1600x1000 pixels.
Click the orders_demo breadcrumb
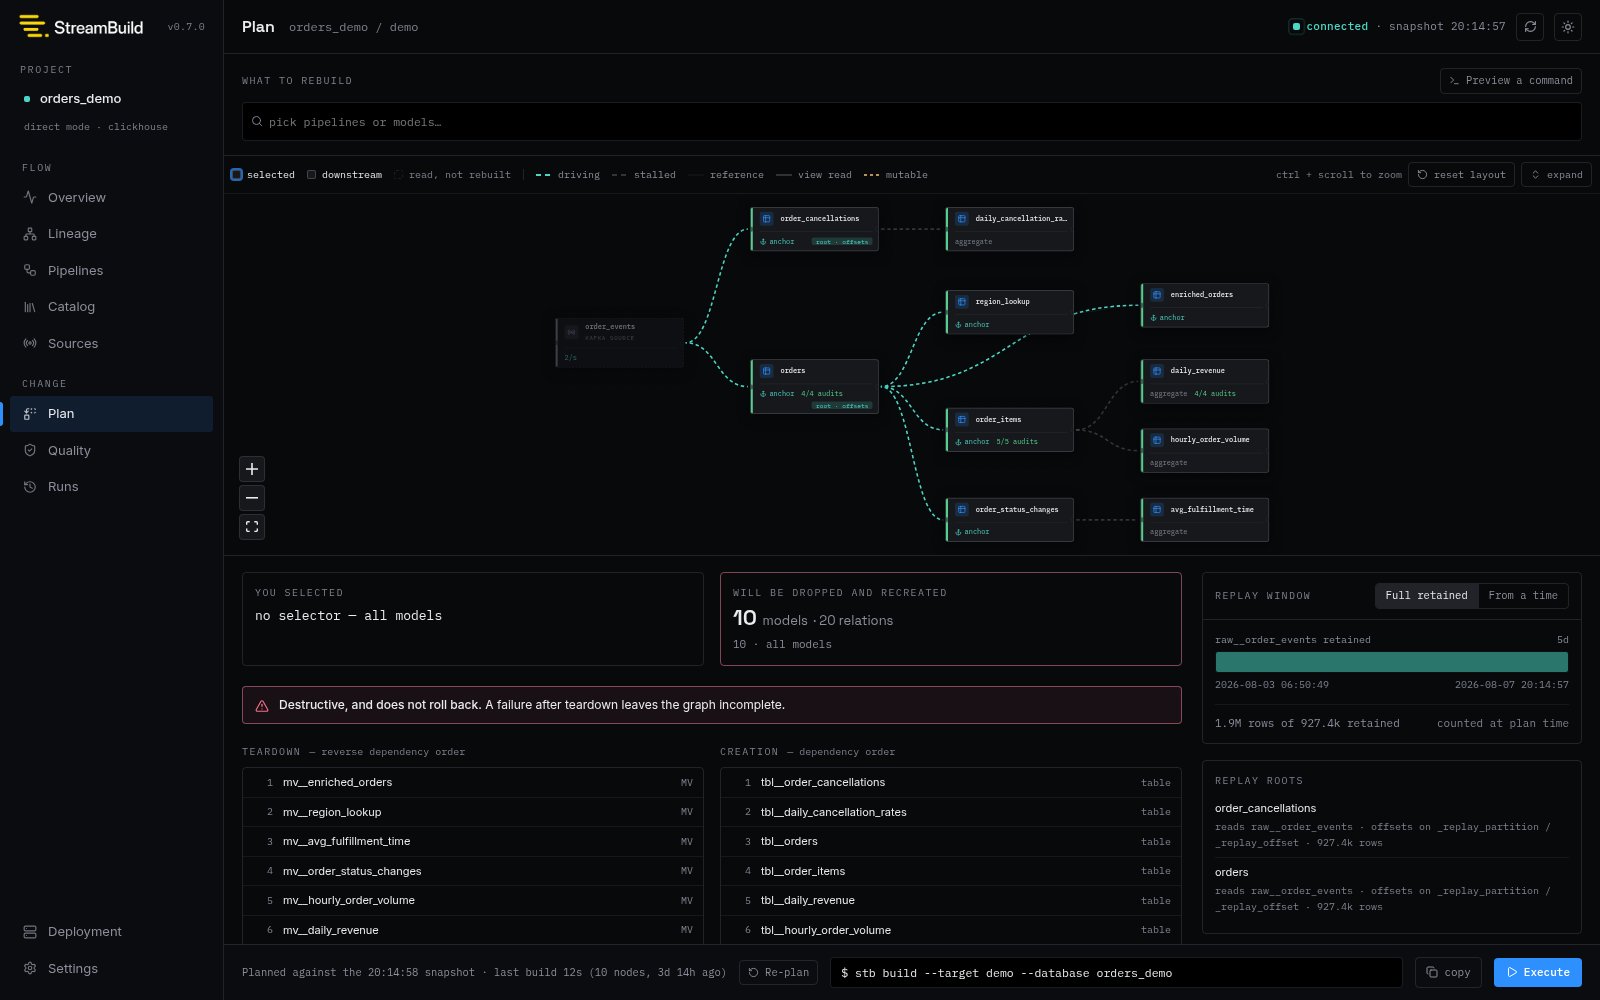click(328, 27)
